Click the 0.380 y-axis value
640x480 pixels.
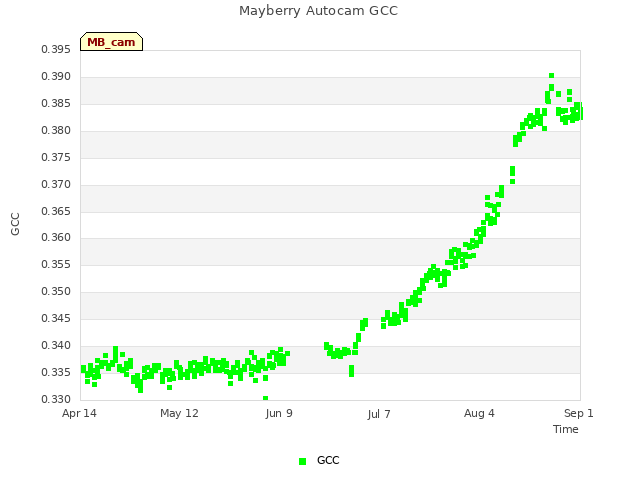click(x=56, y=131)
